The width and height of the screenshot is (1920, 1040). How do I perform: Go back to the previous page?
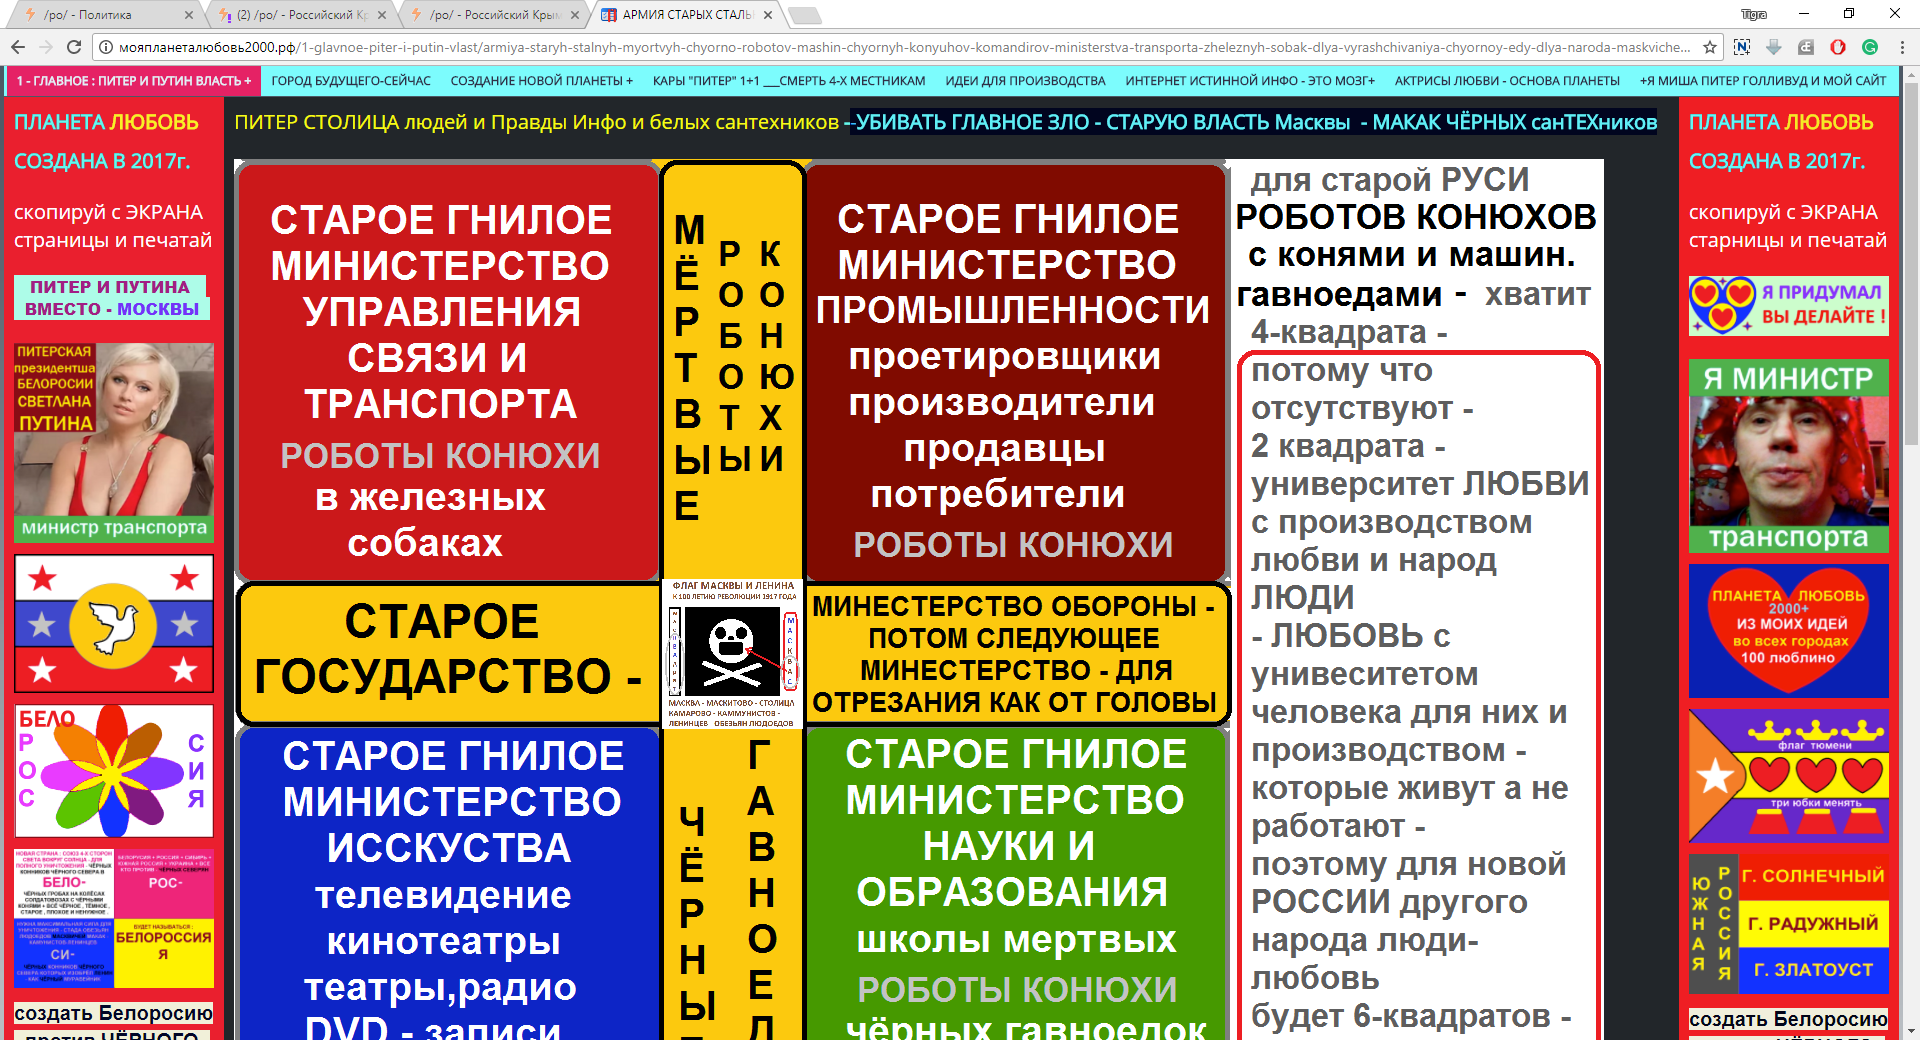click(x=18, y=47)
